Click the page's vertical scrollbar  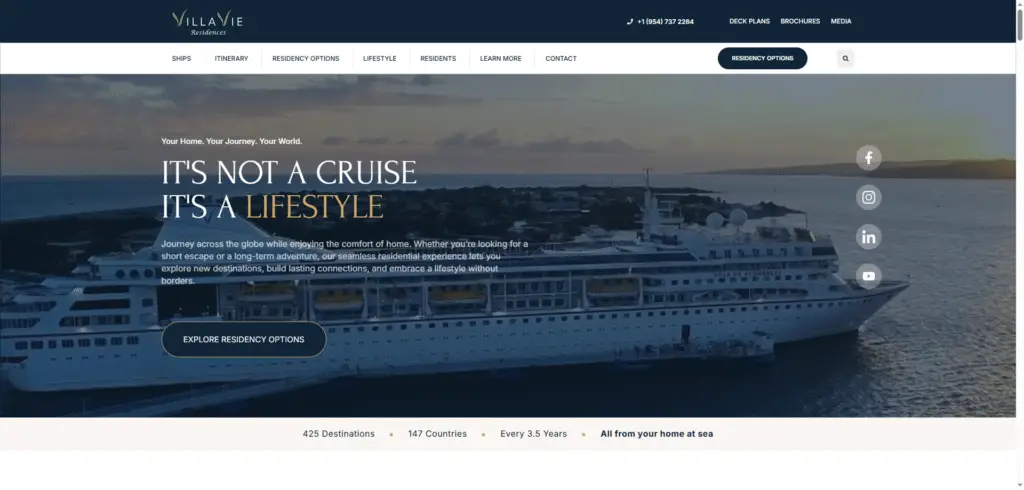(x=1020, y=245)
